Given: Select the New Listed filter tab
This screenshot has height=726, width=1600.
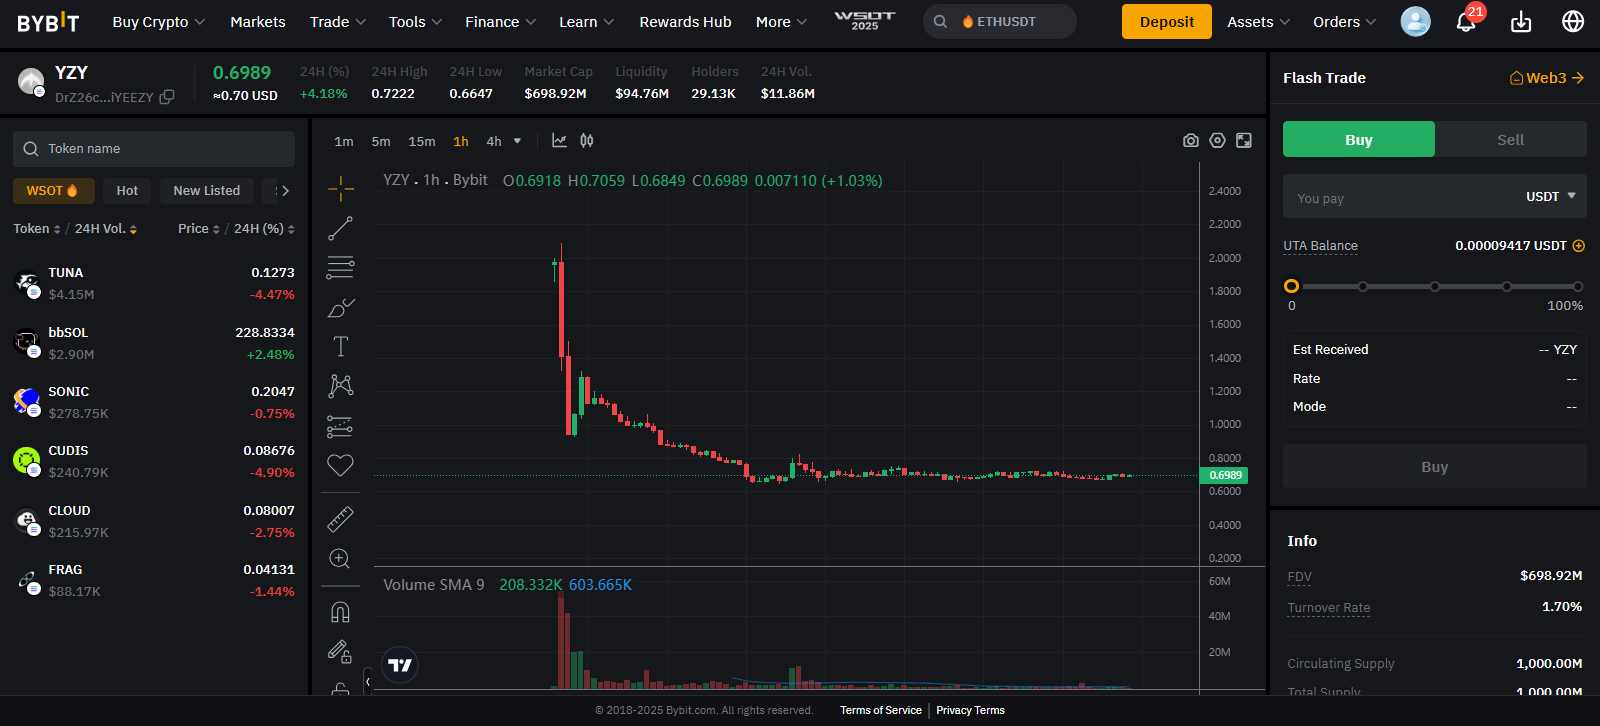Looking at the screenshot, I should [x=207, y=191].
